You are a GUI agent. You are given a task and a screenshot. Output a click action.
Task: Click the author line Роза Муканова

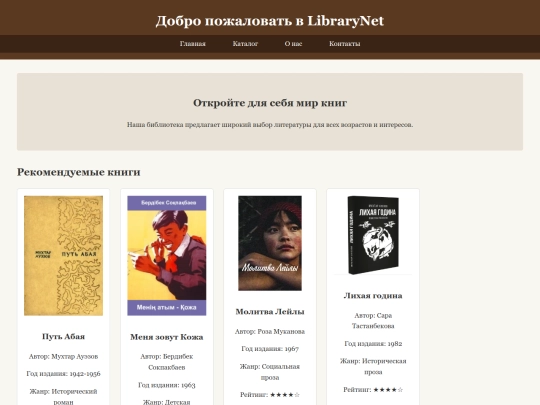[x=270, y=332]
